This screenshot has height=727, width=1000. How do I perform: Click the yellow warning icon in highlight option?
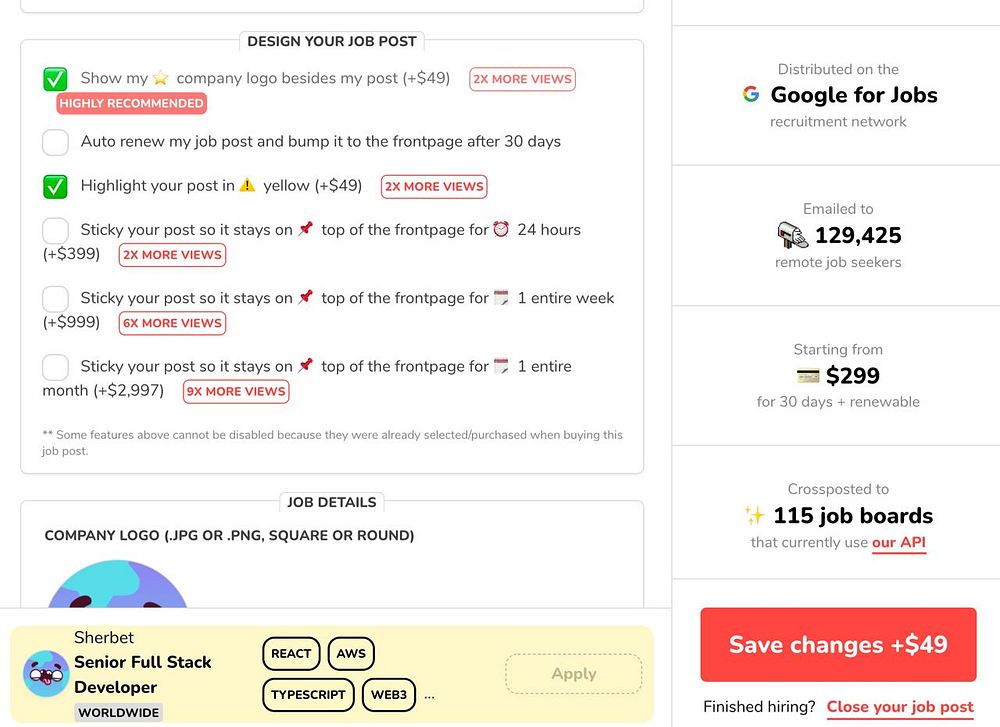pyautogui.click(x=247, y=186)
